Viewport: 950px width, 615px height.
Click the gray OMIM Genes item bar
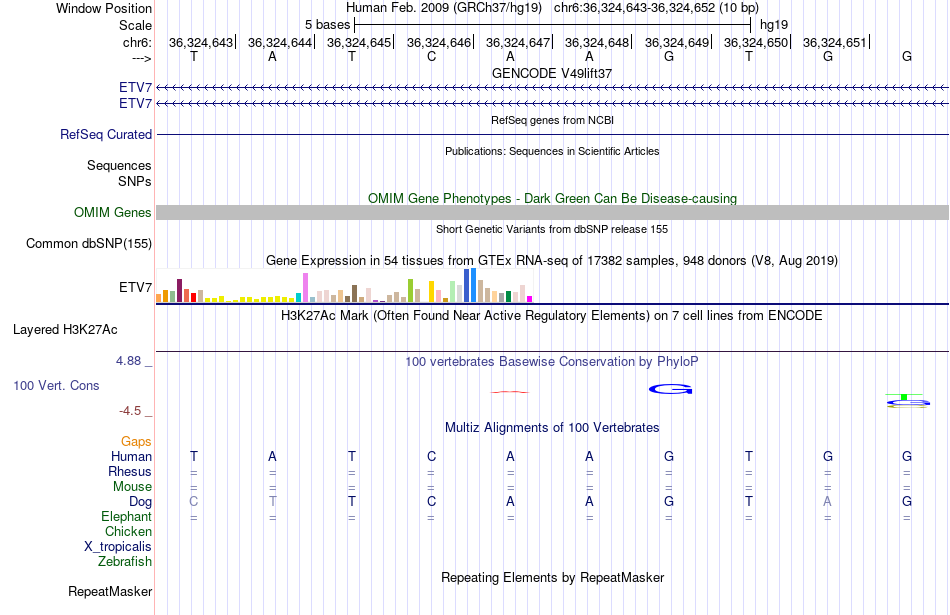[x=552, y=212]
